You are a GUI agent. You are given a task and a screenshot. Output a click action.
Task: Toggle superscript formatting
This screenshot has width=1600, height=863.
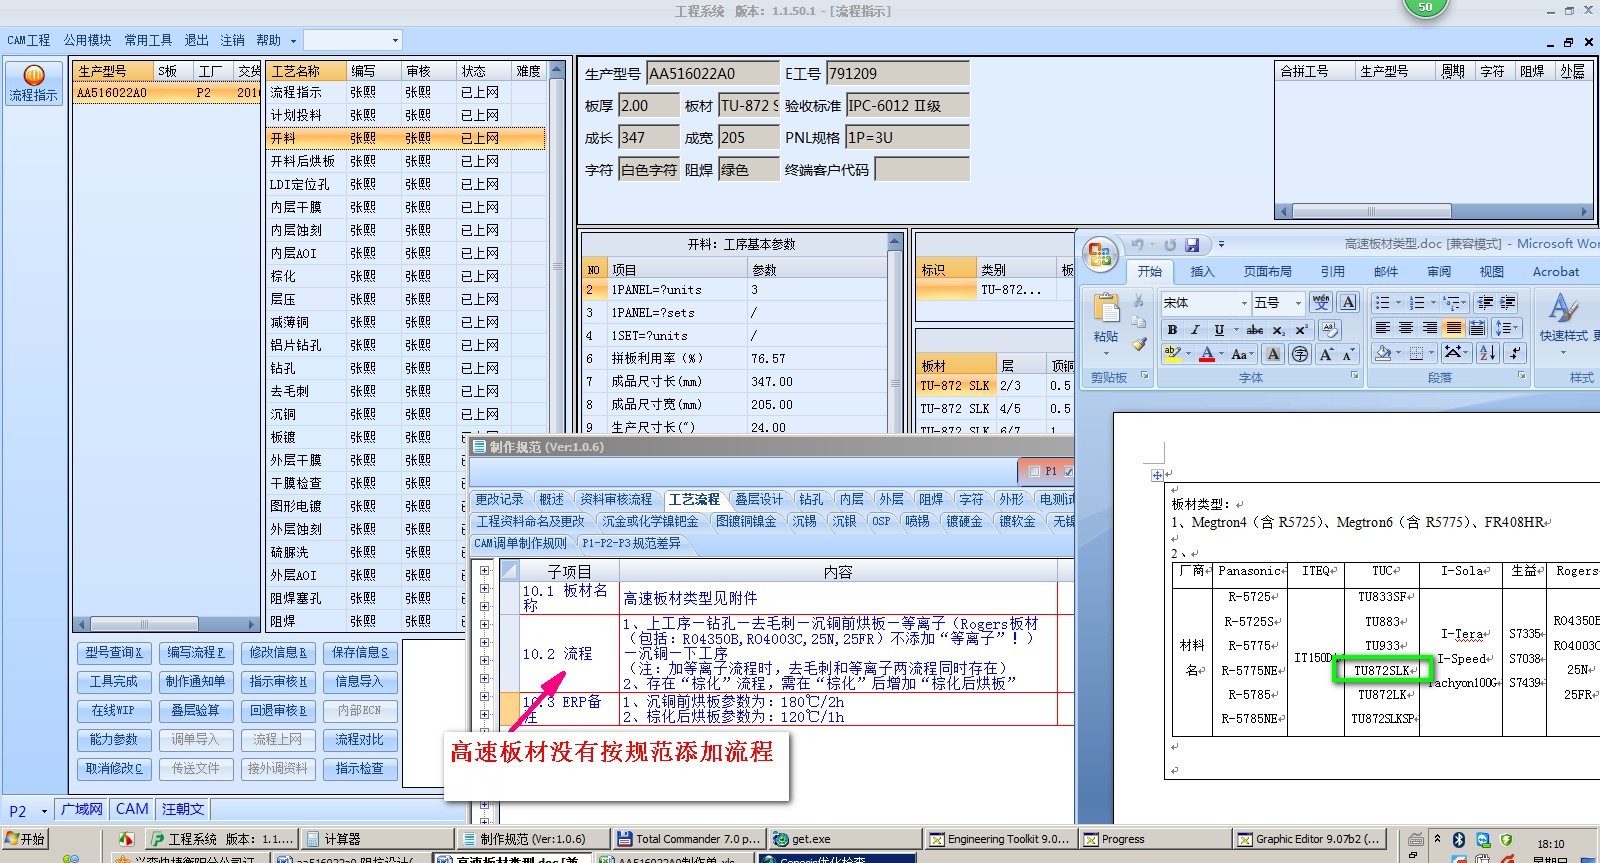[1301, 329]
